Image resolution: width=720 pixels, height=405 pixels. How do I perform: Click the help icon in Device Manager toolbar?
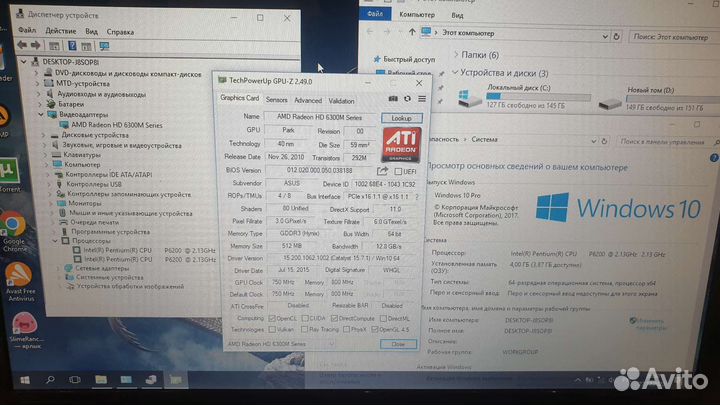tap(72, 45)
